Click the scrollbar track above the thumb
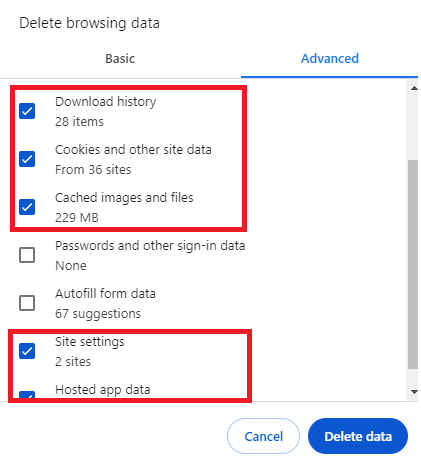The width and height of the screenshot is (421, 465). [x=413, y=127]
